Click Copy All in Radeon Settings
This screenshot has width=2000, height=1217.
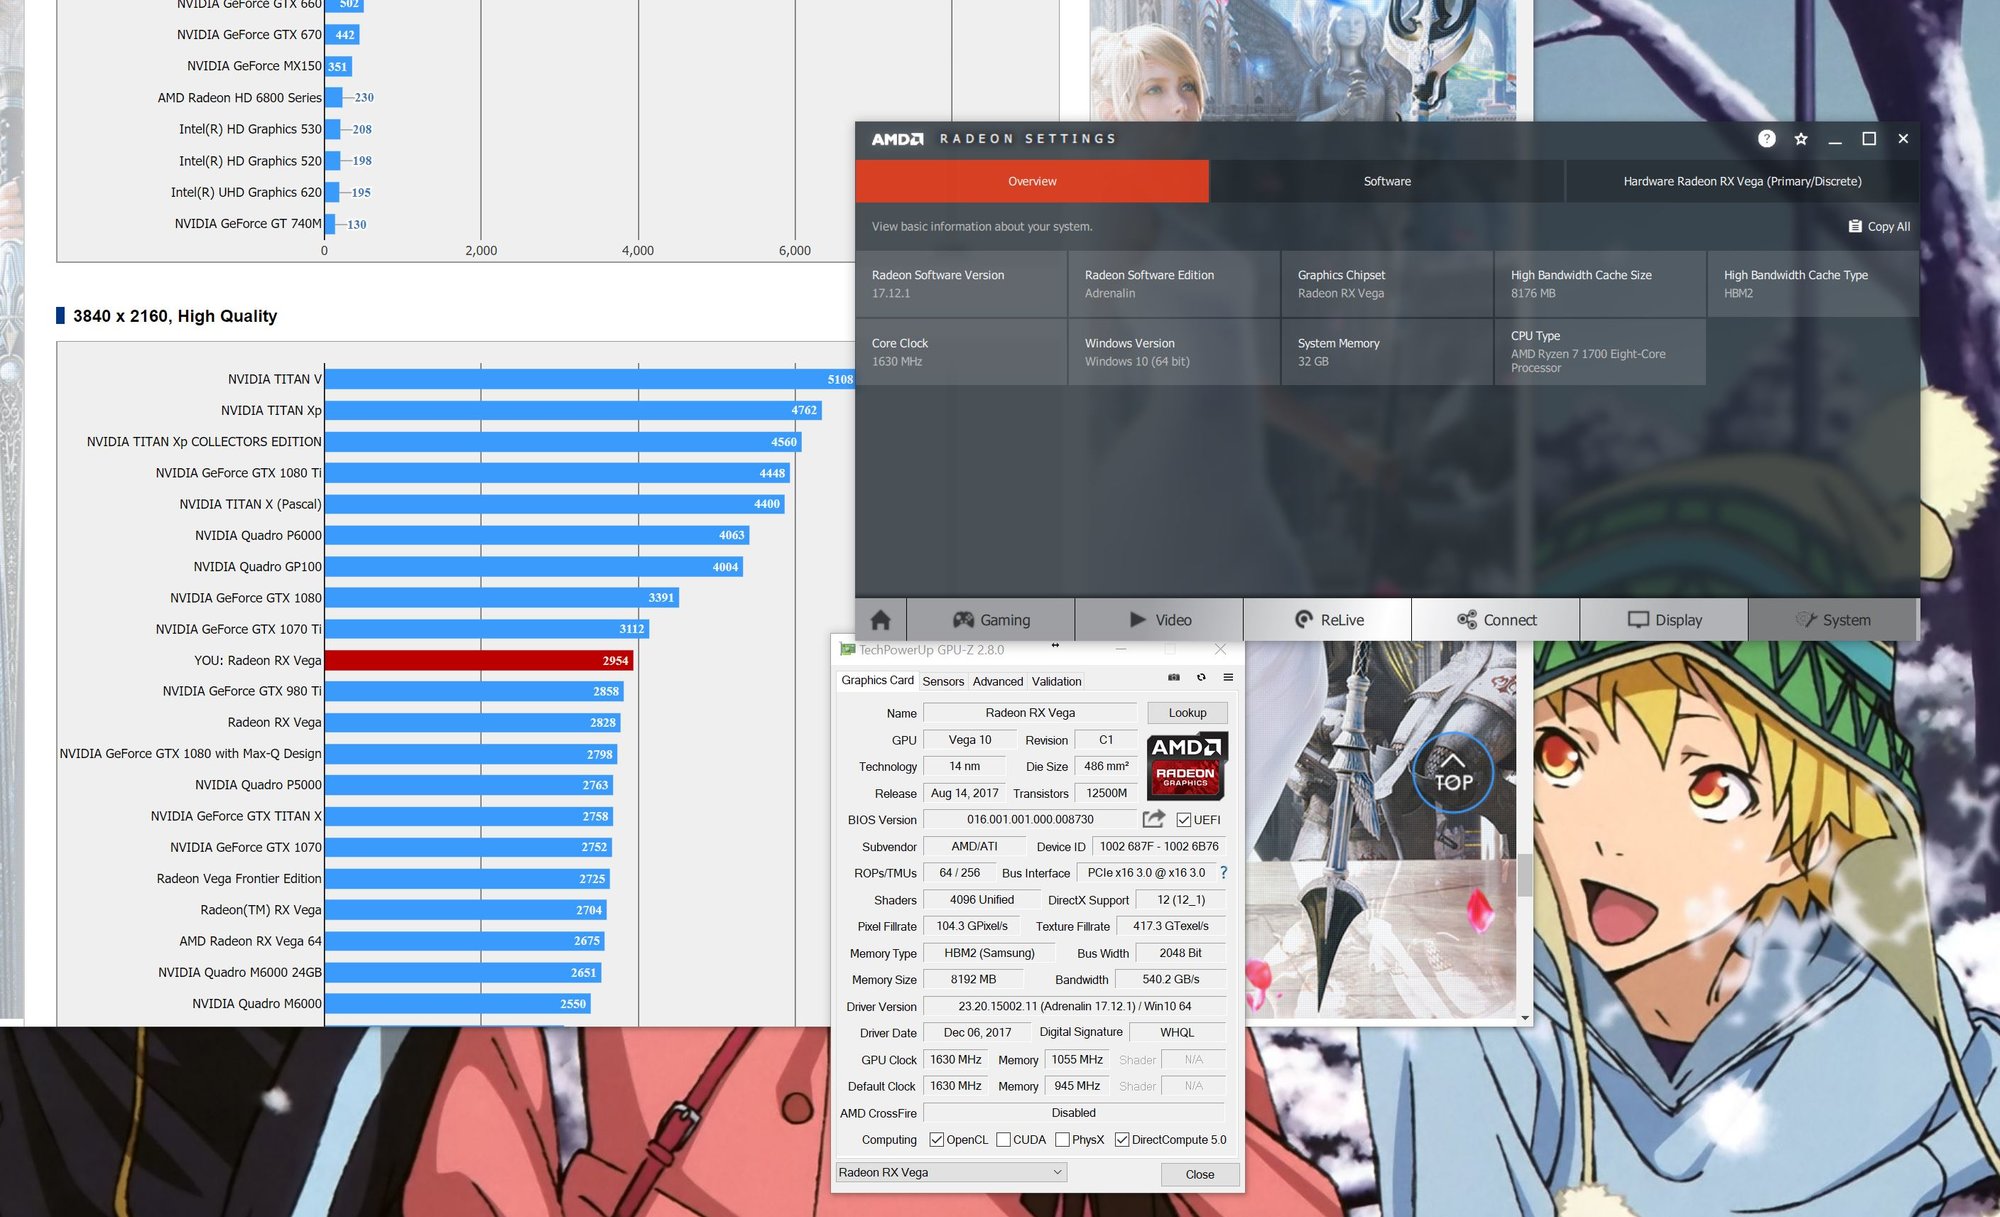1879,227
